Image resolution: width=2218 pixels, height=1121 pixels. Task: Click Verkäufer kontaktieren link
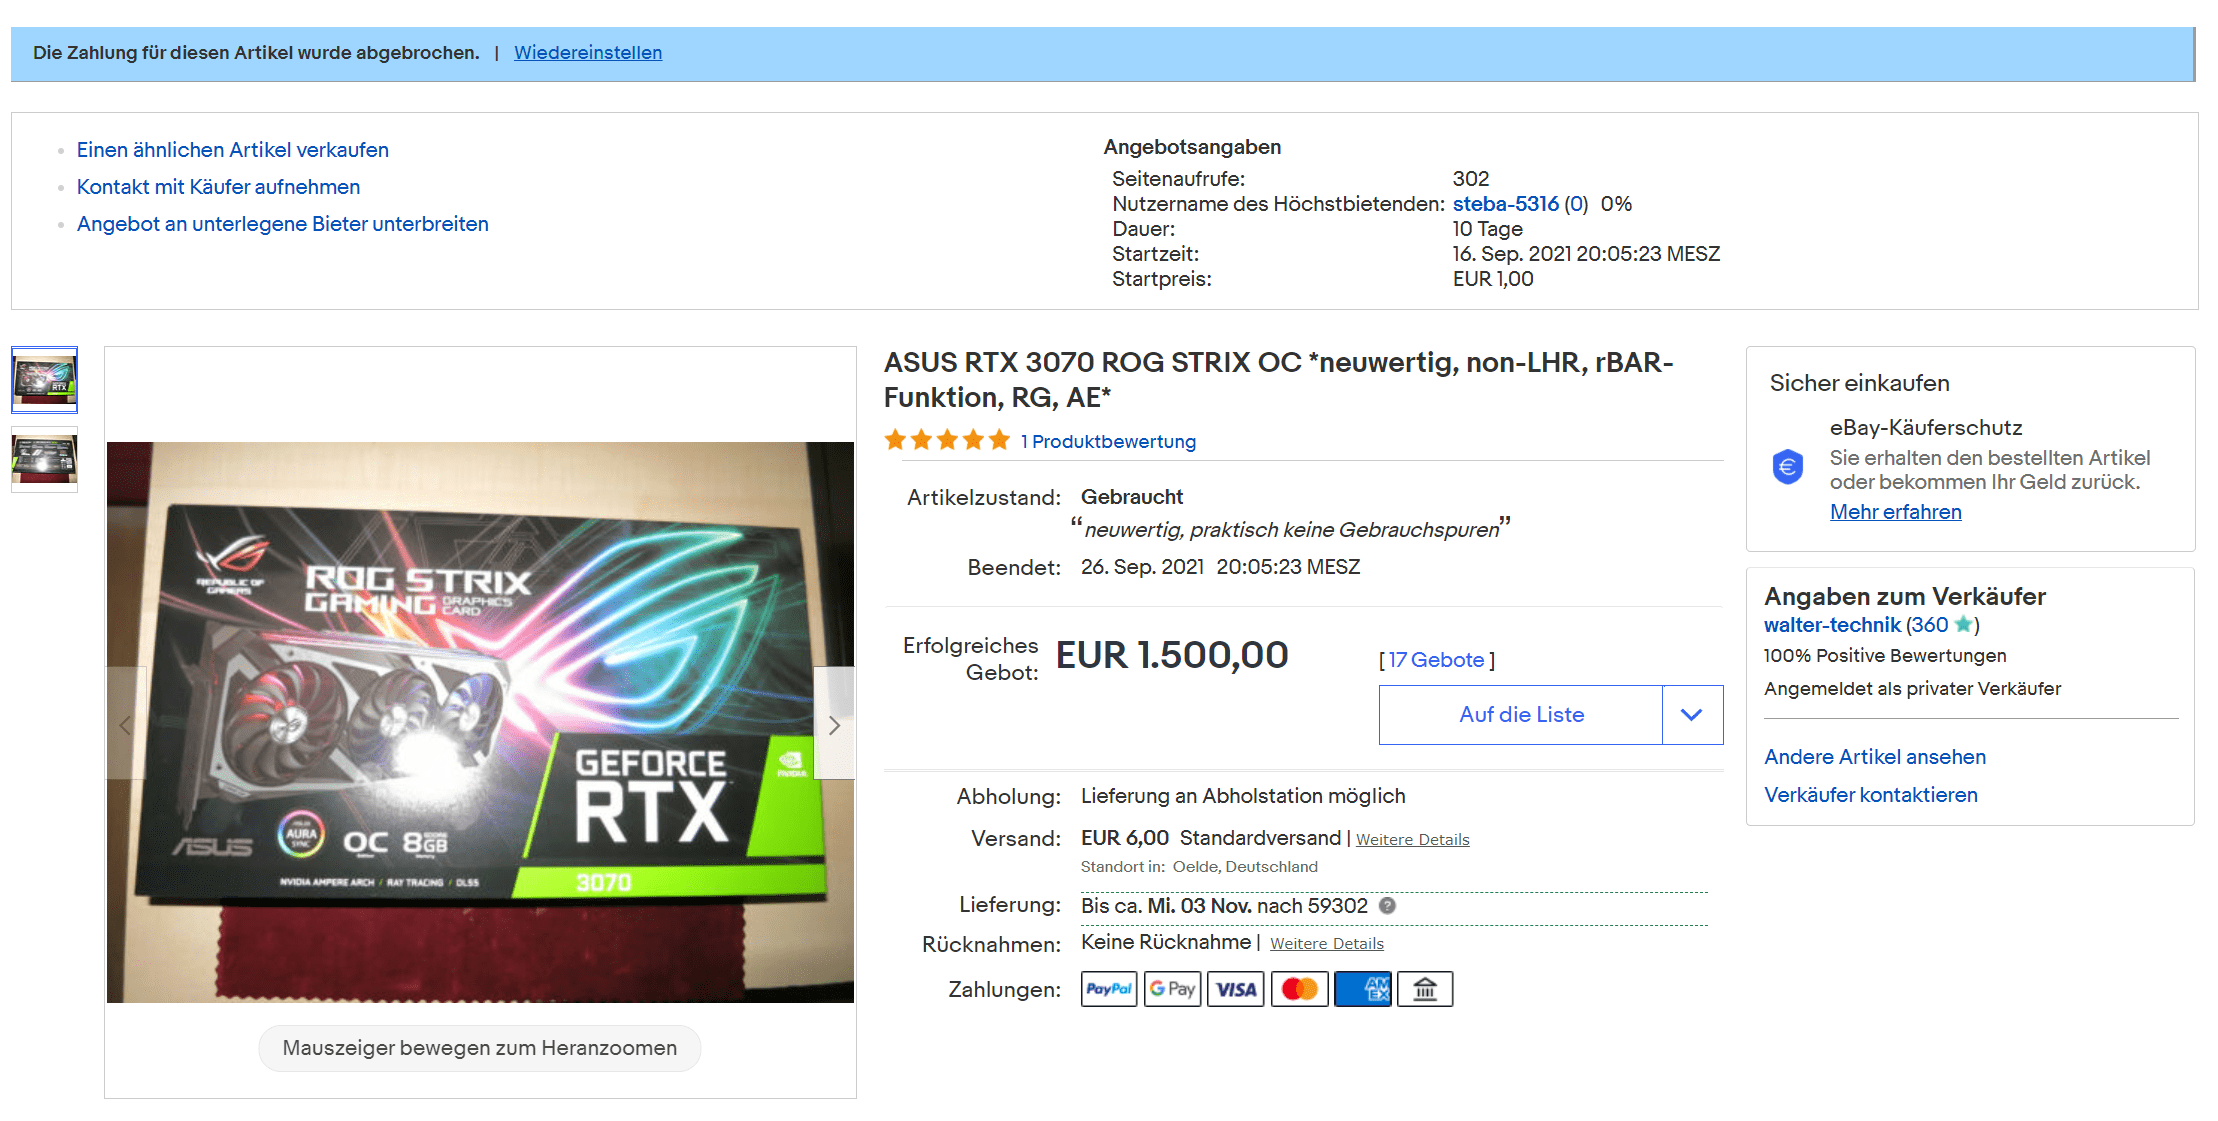click(1870, 795)
